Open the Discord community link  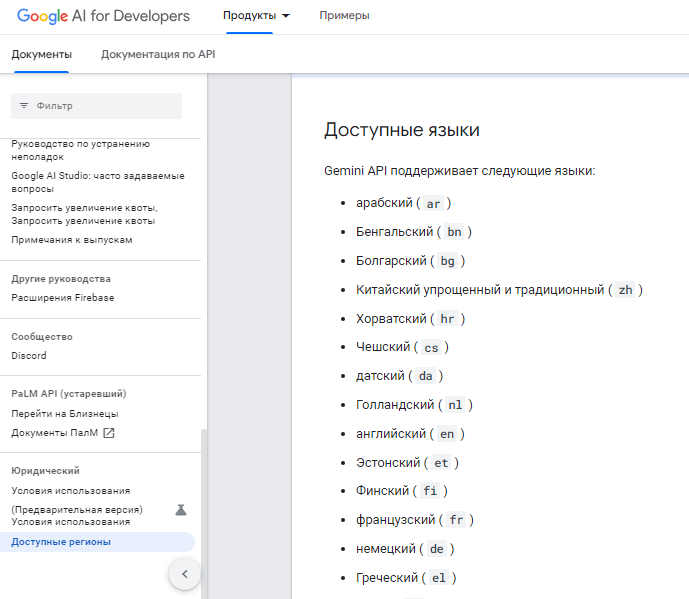click(x=29, y=356)
